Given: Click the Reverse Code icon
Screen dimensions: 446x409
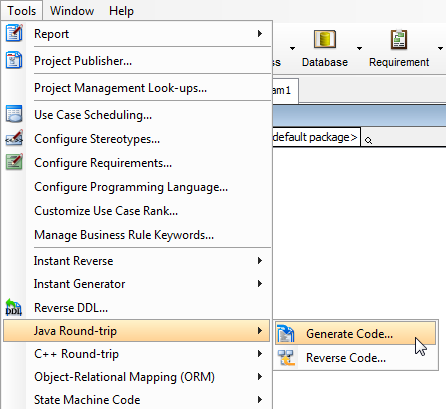Looking at the screenshot, I should 287,357.
